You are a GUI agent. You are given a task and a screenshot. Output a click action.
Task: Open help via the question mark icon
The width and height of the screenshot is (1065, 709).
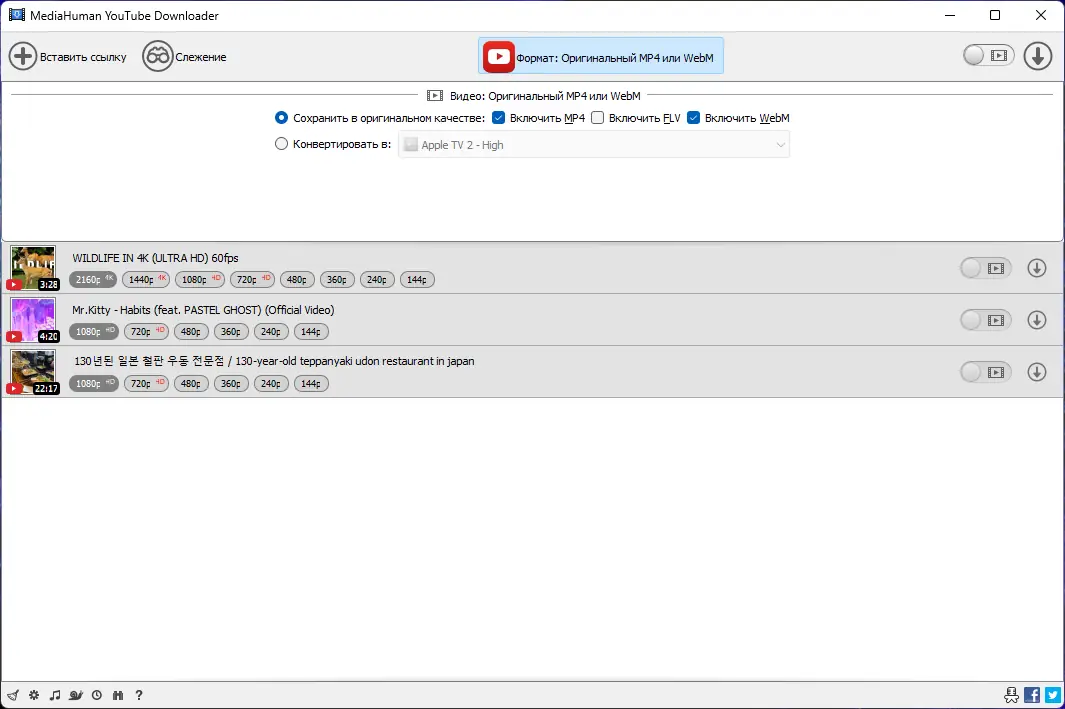(x=139, y=695)
